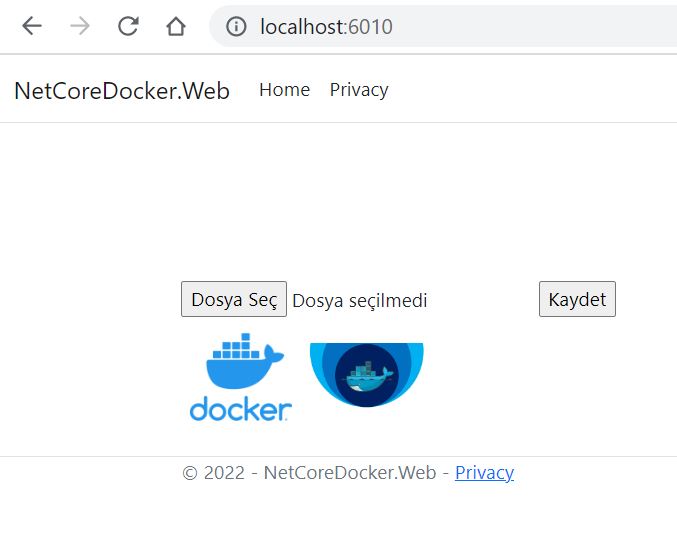This screenshot has width=677, height=554.
Task: View site information icon in address bar
Action: (x=236, y=27)
